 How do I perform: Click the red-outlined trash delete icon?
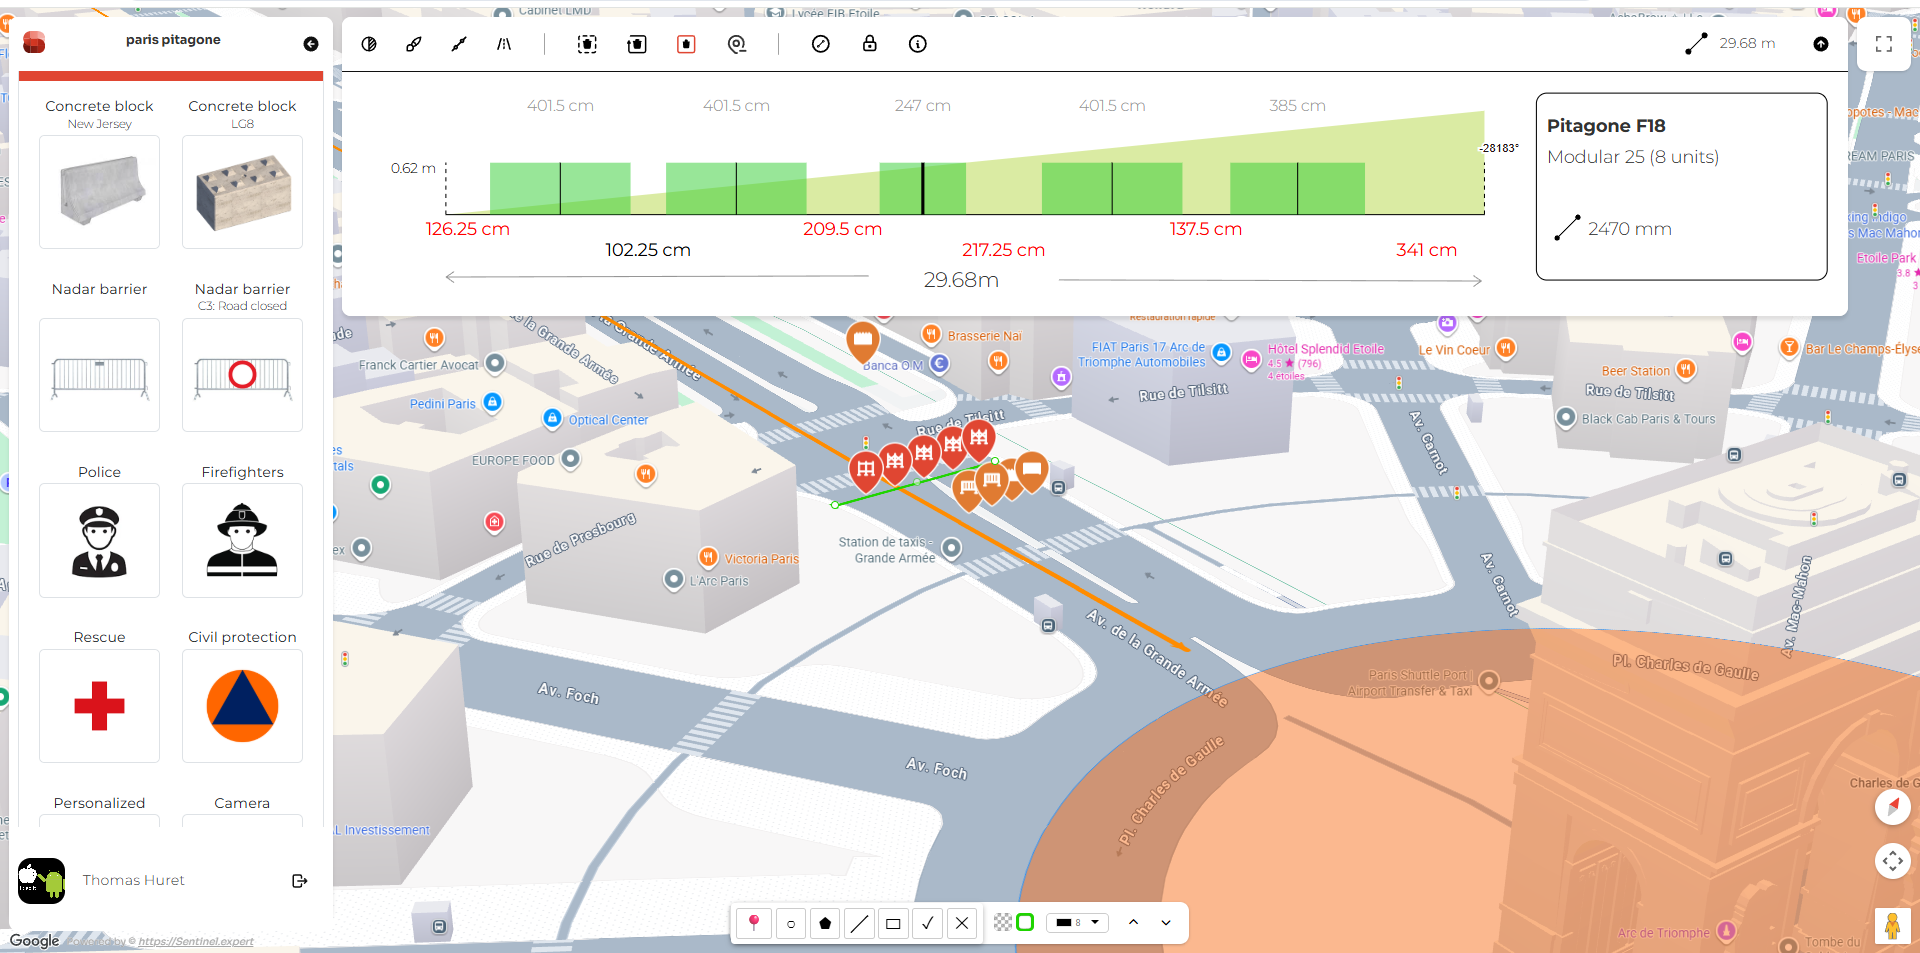(x=686, y=44)
